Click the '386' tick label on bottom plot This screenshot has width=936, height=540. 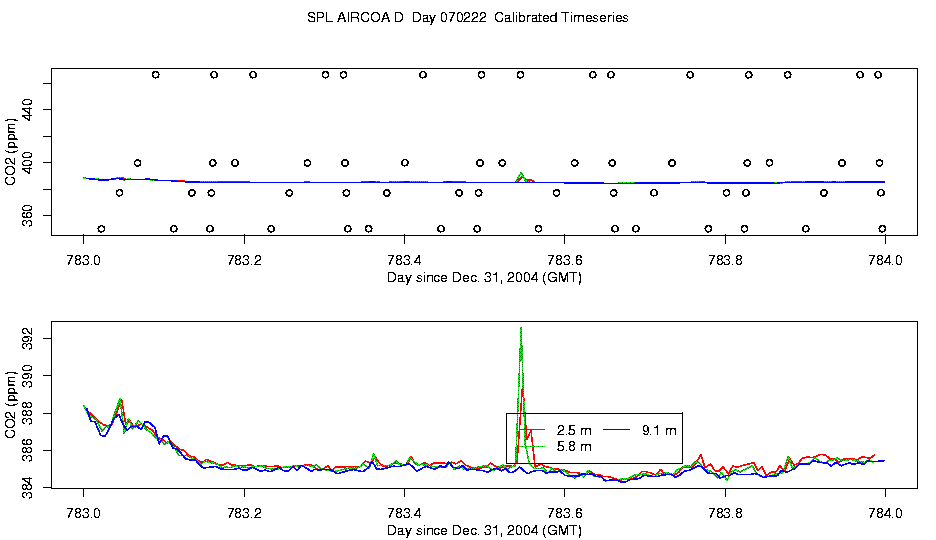tap(27, 450)
